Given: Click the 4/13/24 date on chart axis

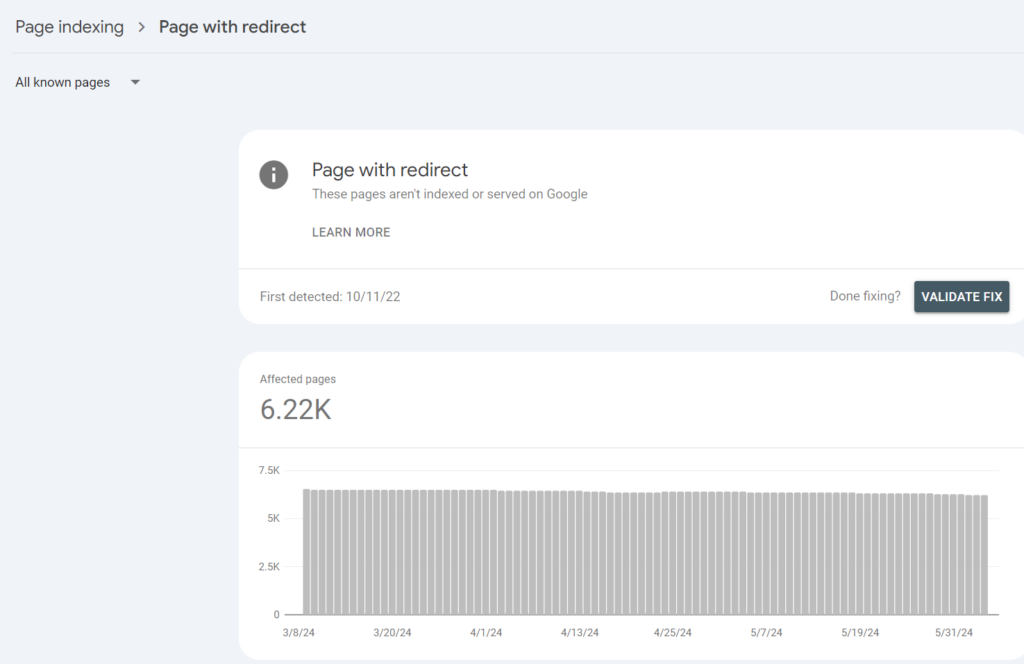Looking at the screenshot, I should click(579, 632).
